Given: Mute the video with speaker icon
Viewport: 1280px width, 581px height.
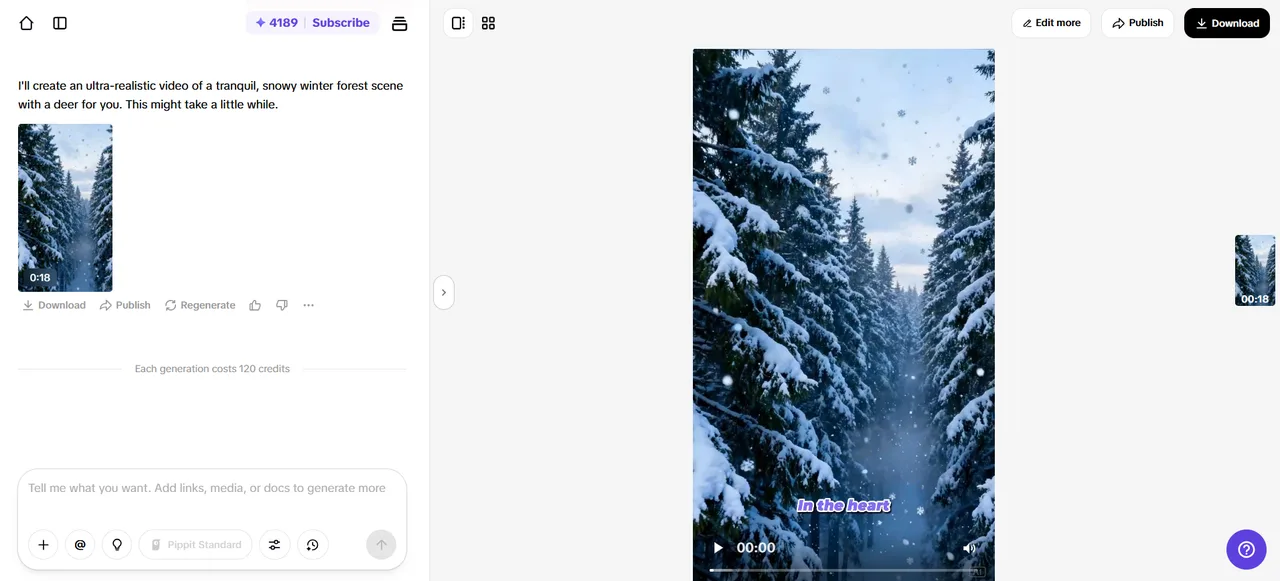Looking at the screenshot, I should tap(969, 548).
